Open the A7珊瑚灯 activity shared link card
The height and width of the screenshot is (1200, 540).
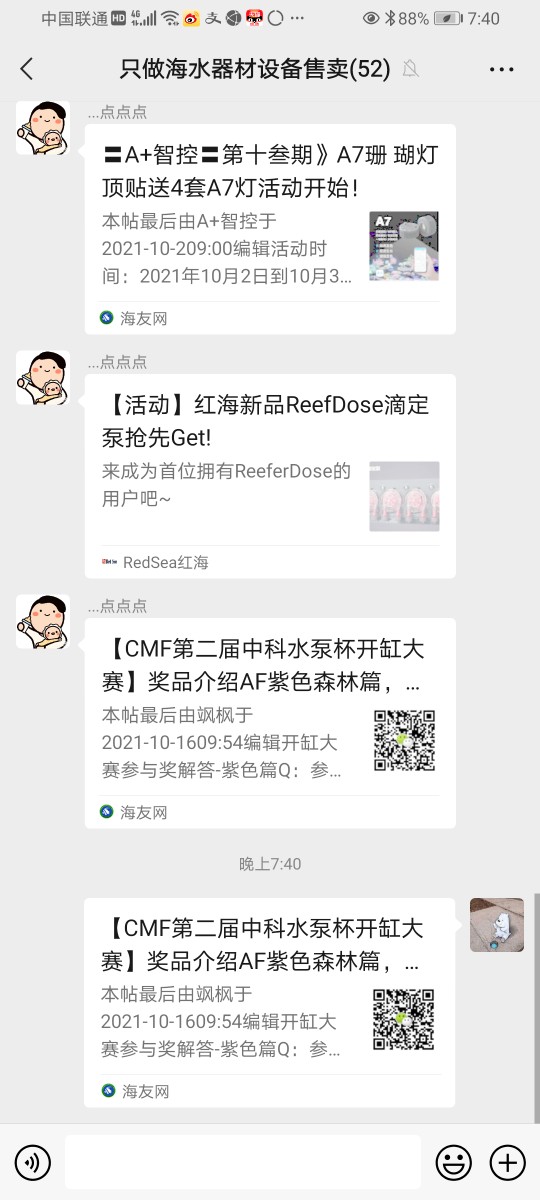pyautogui.click(x=270, y=229)
